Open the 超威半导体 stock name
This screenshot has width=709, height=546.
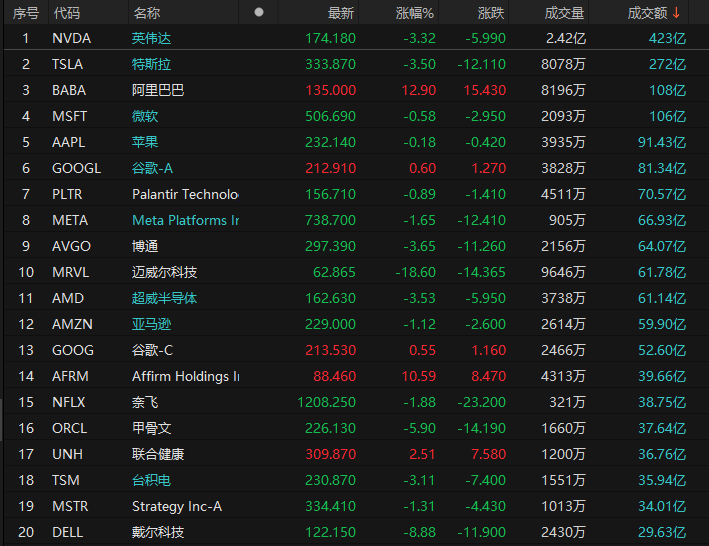[x=164, y=298]
